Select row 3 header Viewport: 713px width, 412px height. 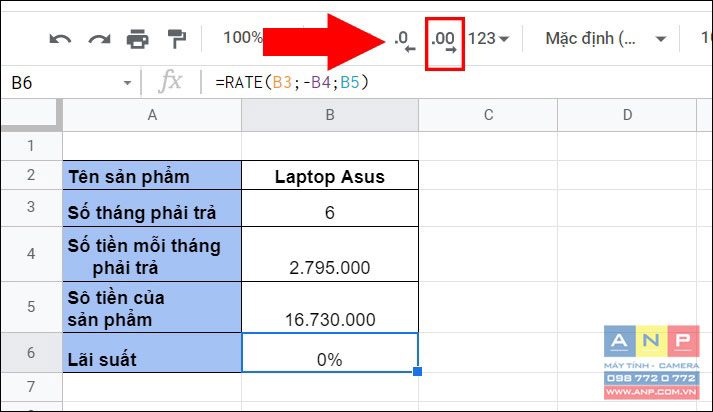31,207
